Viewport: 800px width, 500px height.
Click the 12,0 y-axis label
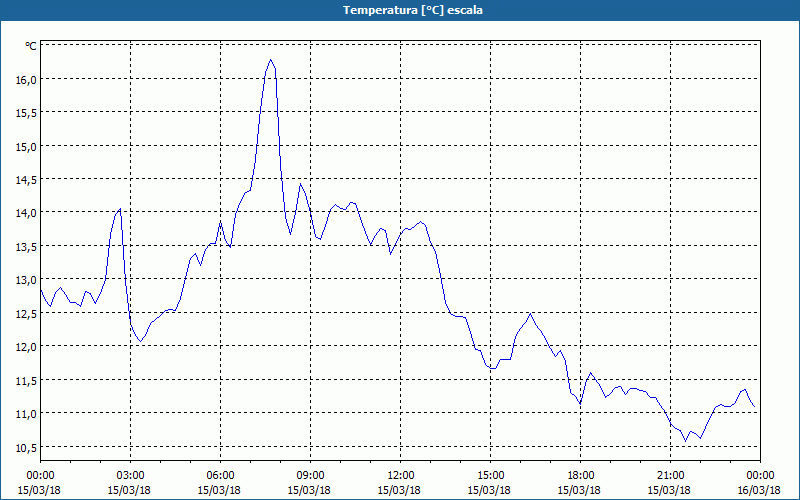click(26, 346)
